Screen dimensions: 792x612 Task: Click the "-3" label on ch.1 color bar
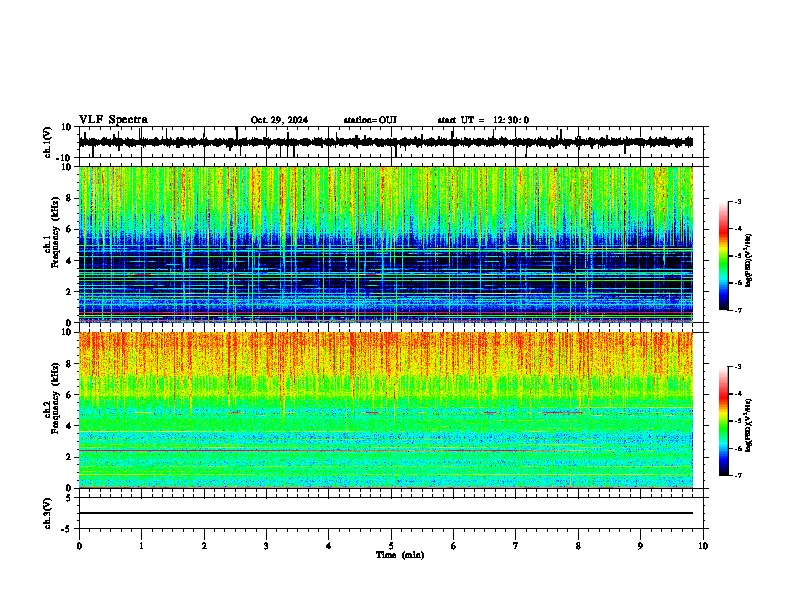pos(737,201)
